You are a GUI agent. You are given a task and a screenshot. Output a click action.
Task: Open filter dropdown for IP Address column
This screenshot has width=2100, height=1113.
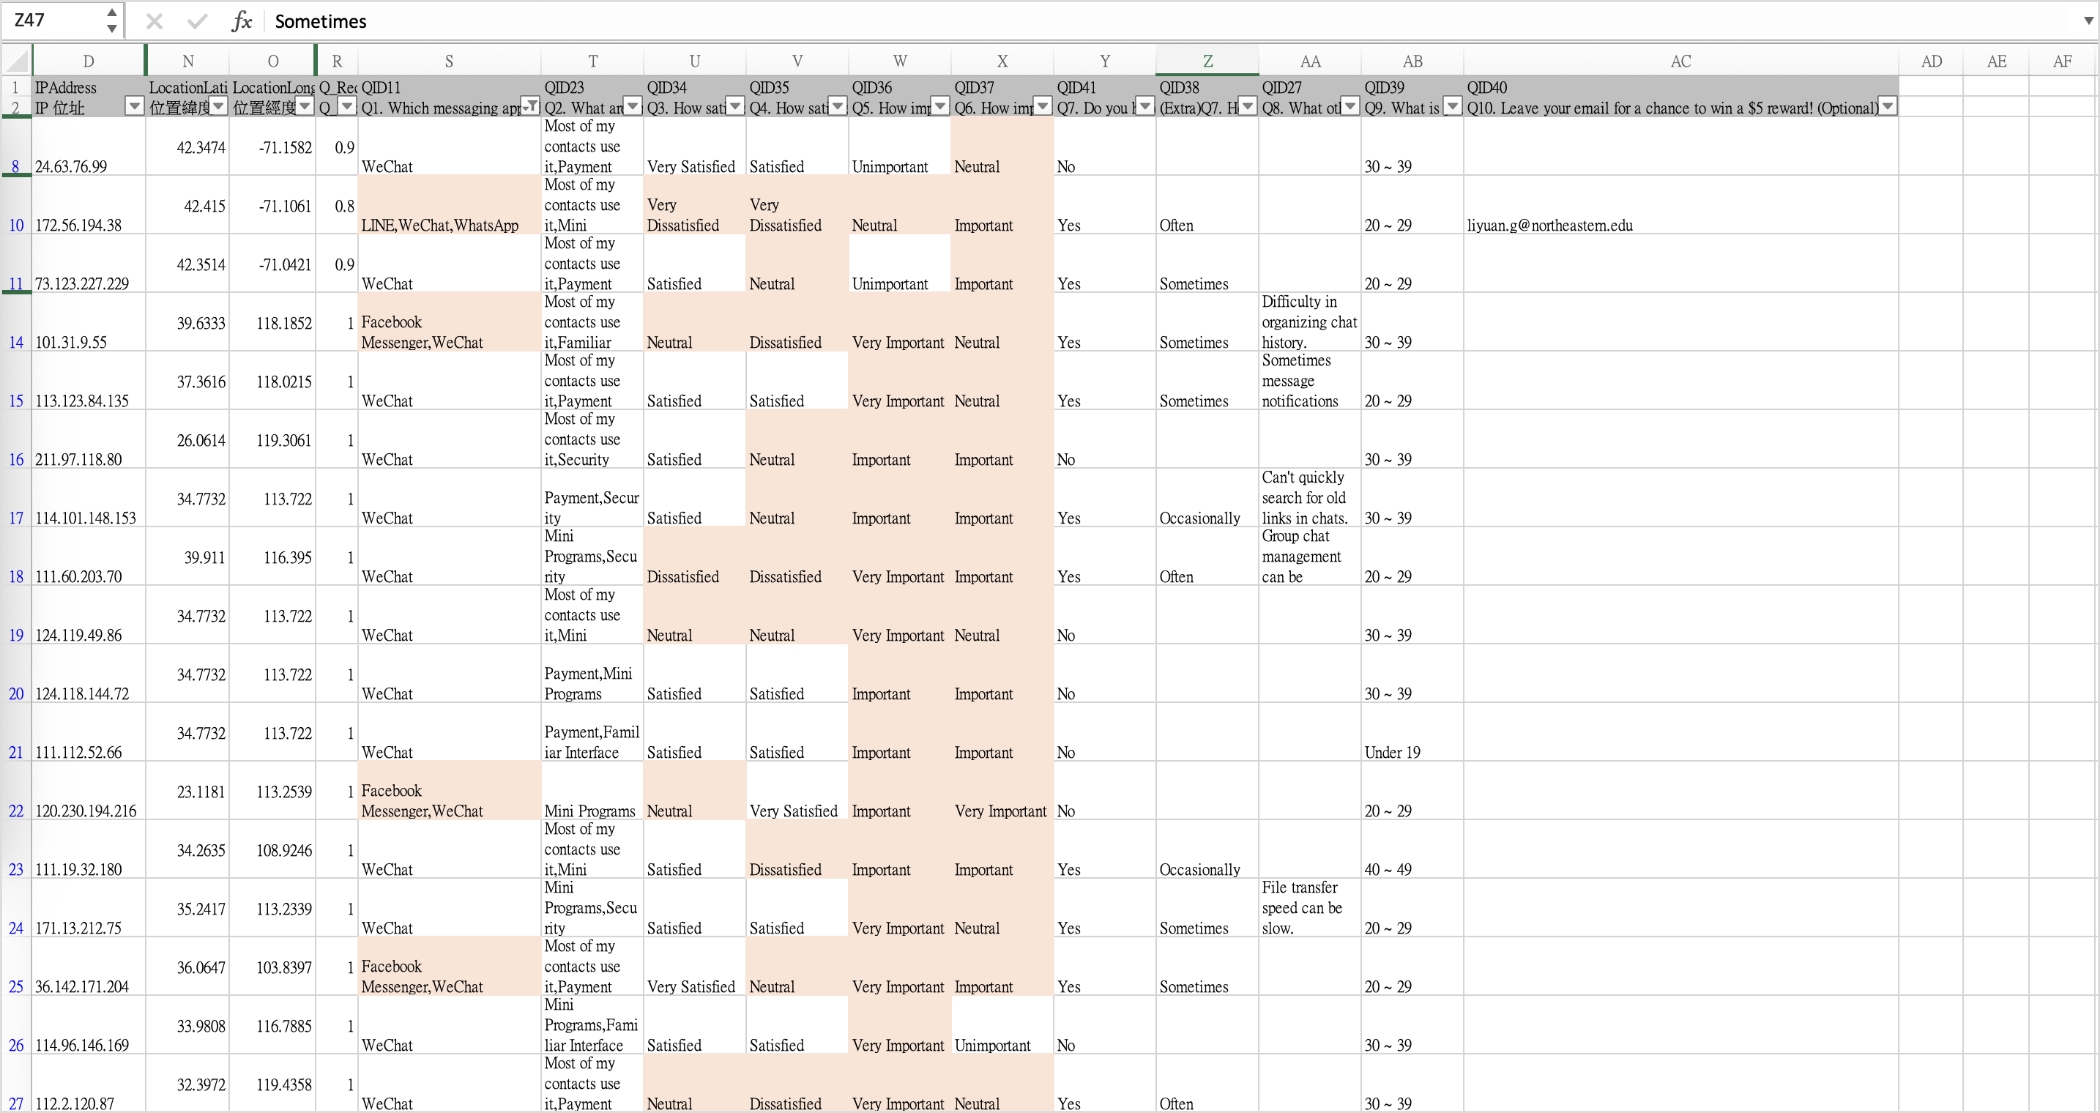(134, 107)
